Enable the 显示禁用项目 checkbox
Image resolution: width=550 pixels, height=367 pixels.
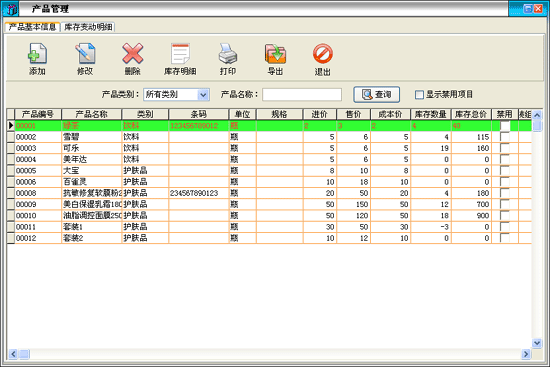tap(419, 95)
